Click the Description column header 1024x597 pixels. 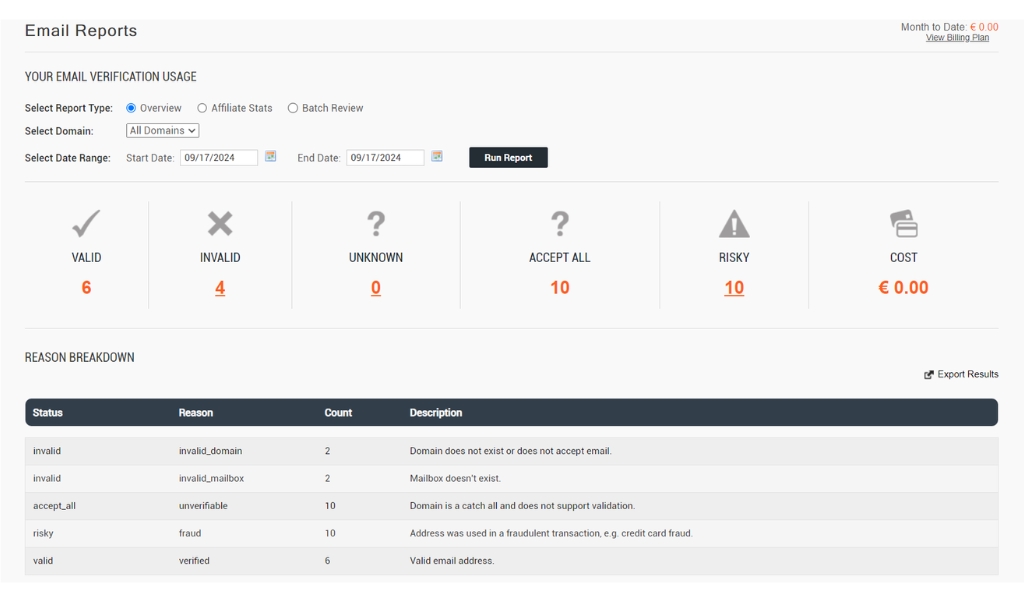[x=436, y=413]
